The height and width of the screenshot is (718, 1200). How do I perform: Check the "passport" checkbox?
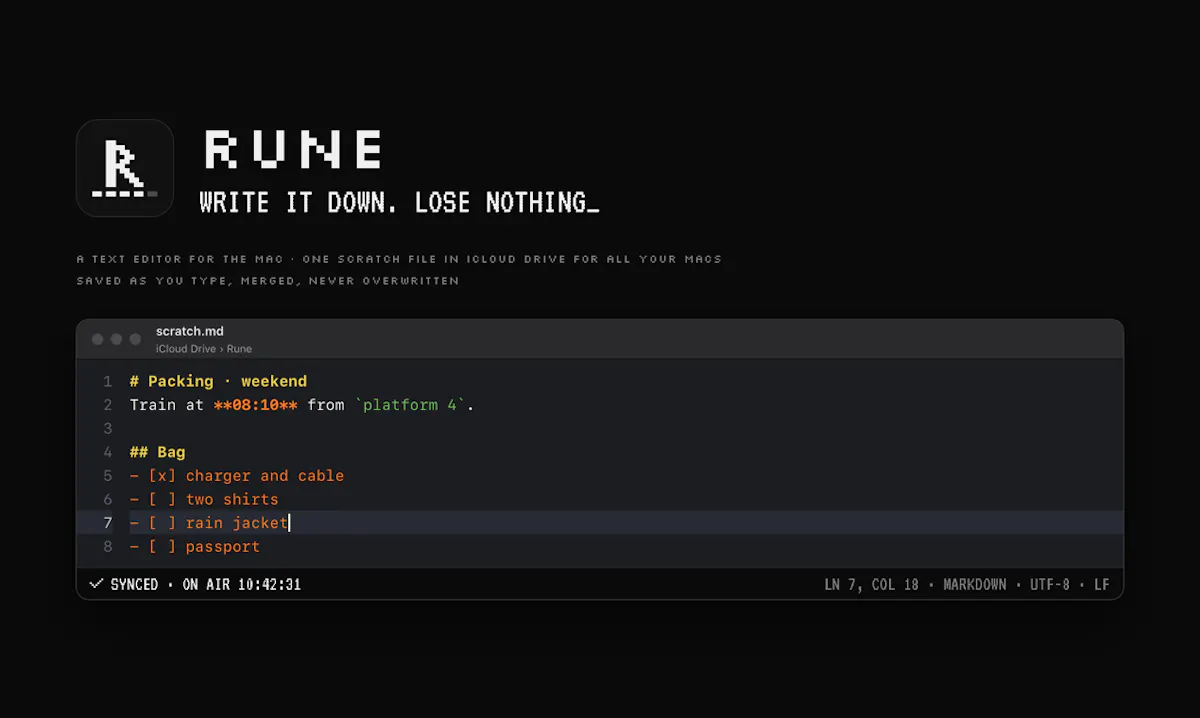162,547
